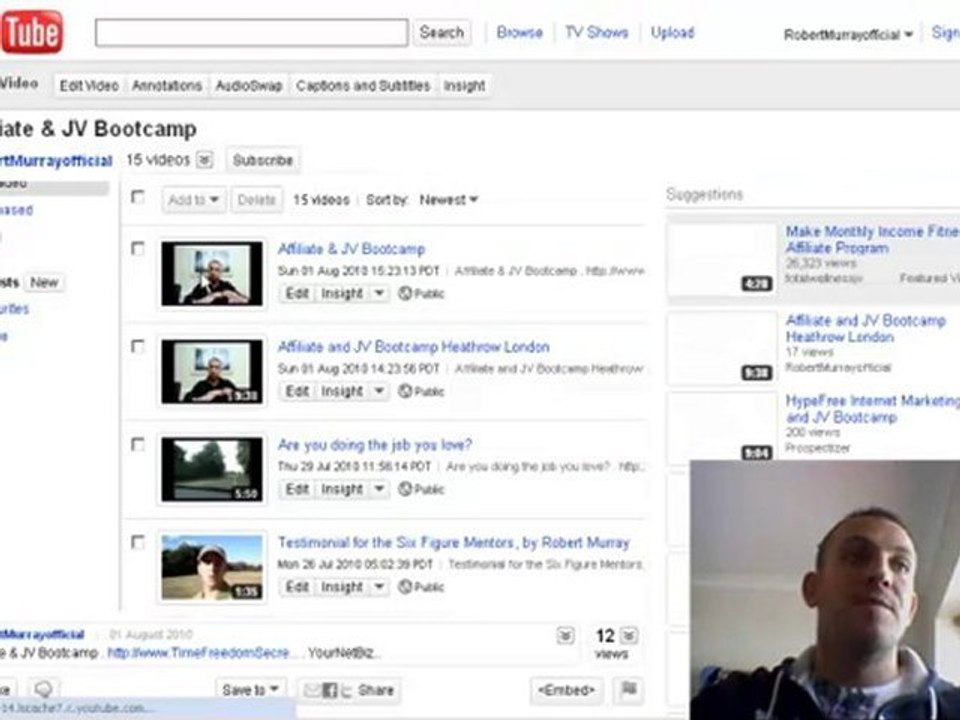Image resolution: width=960 pixels, height=720 pixels.
Task: Click the Embed button
Action: coord(566,690)
